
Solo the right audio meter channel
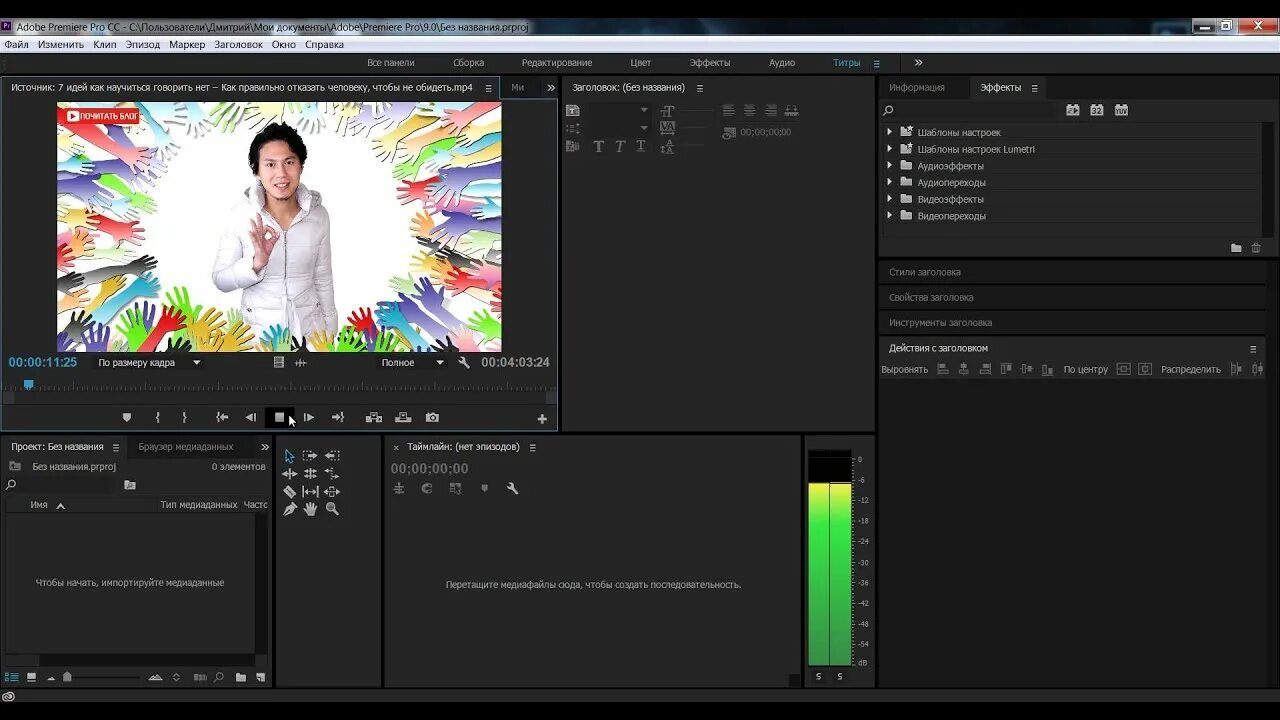[x=840, y=677]
